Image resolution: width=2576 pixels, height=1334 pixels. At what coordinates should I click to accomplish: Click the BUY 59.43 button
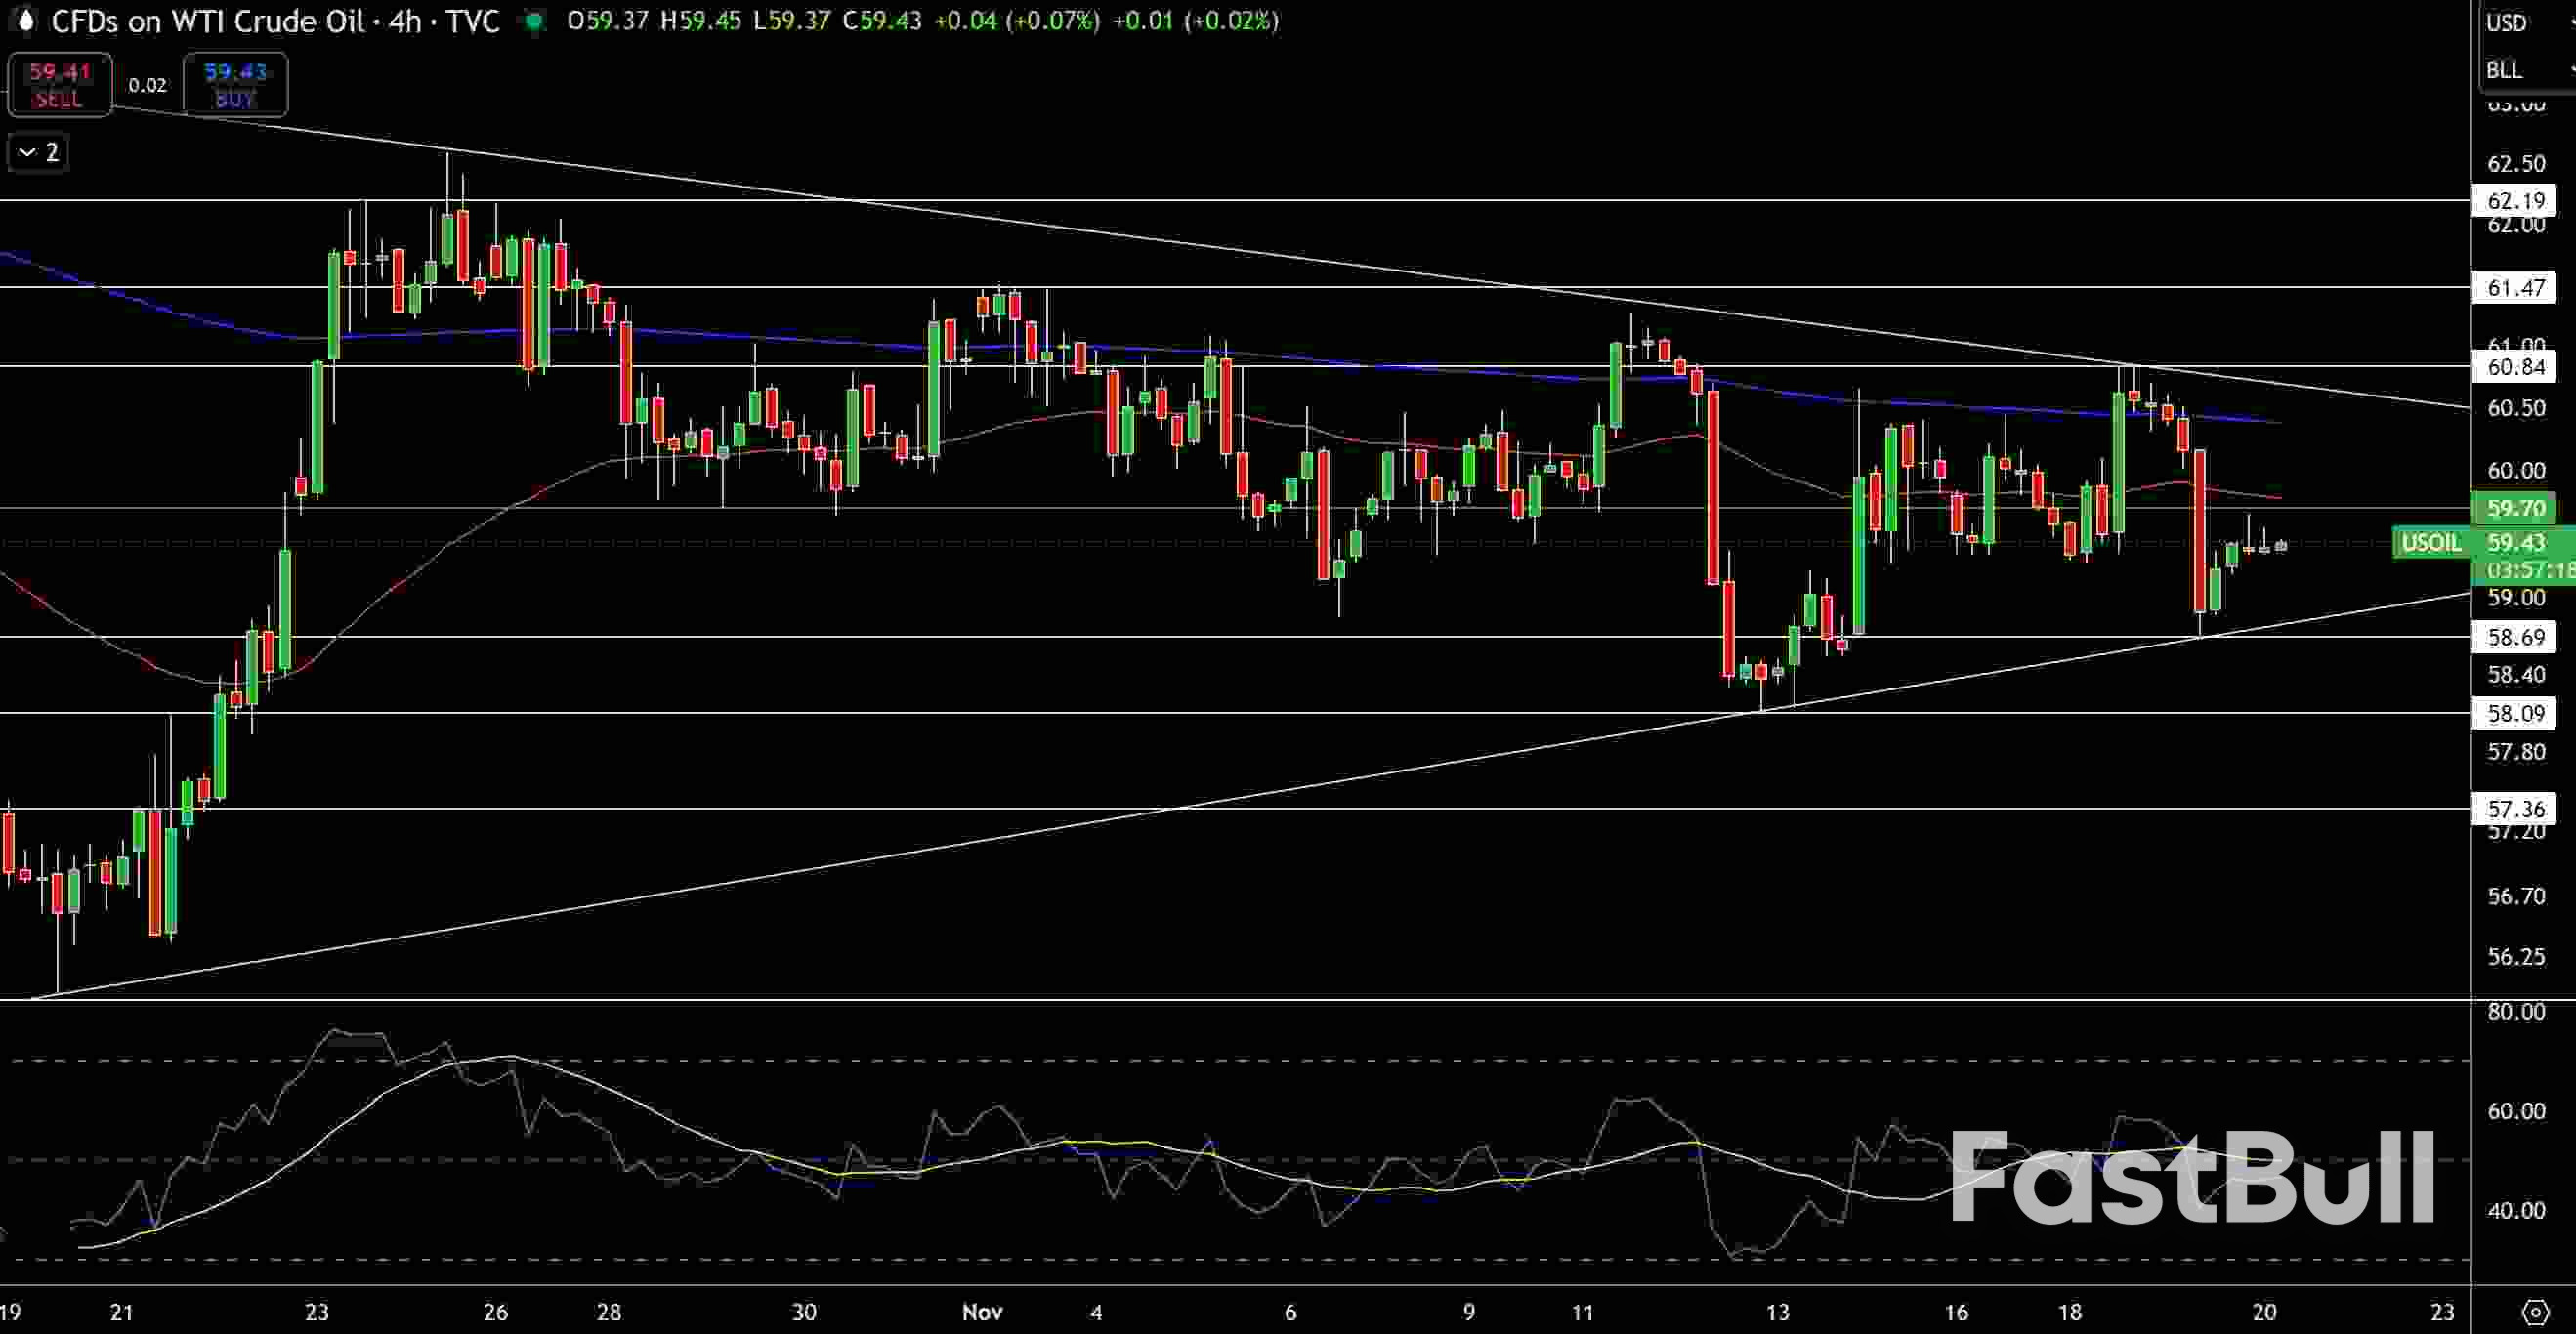click(x=235, y=84)
